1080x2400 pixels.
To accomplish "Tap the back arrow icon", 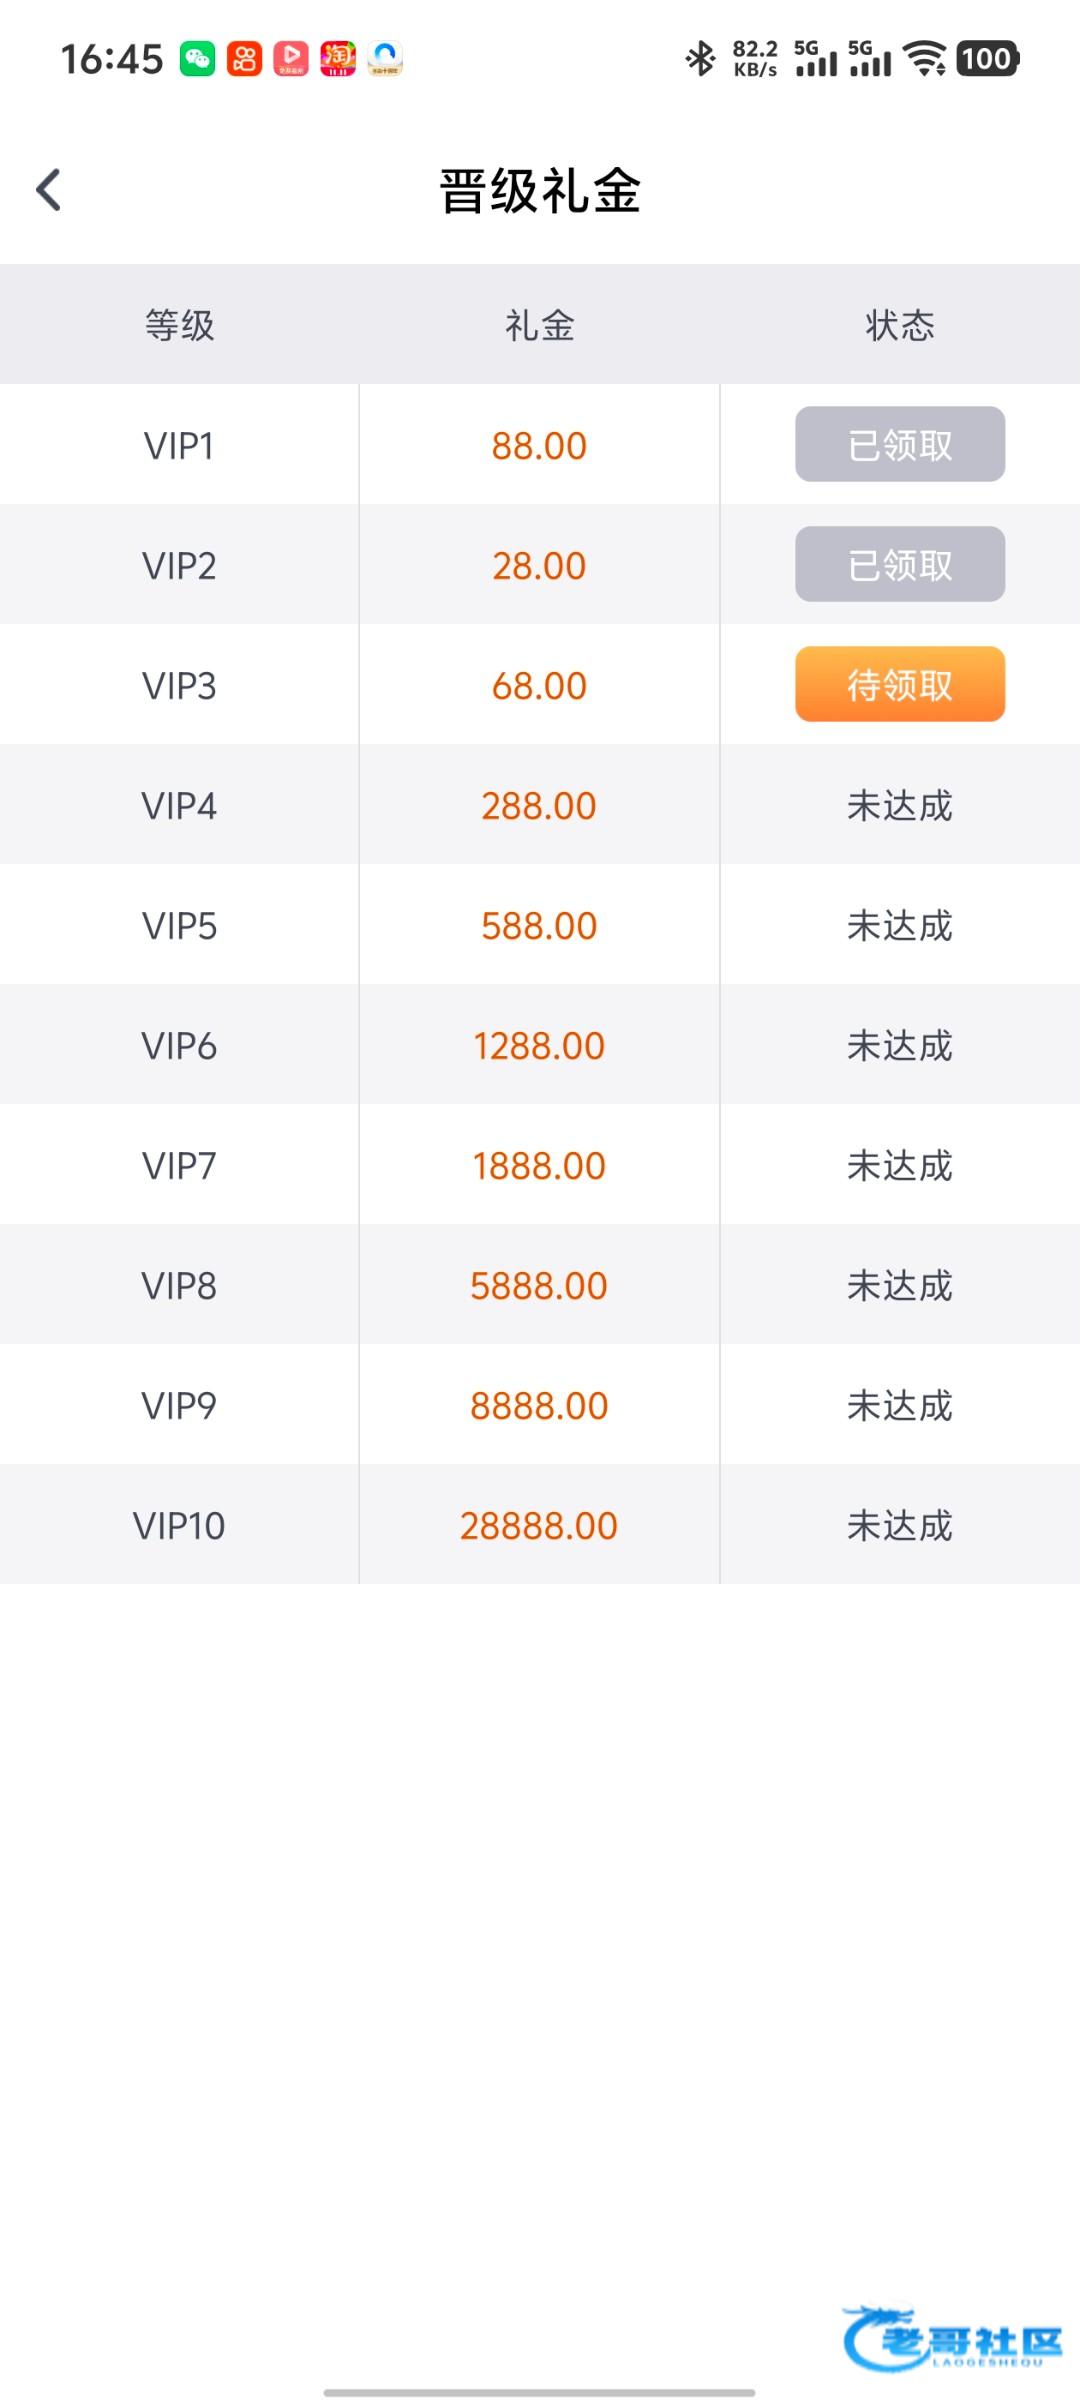I will click(49, 190).
